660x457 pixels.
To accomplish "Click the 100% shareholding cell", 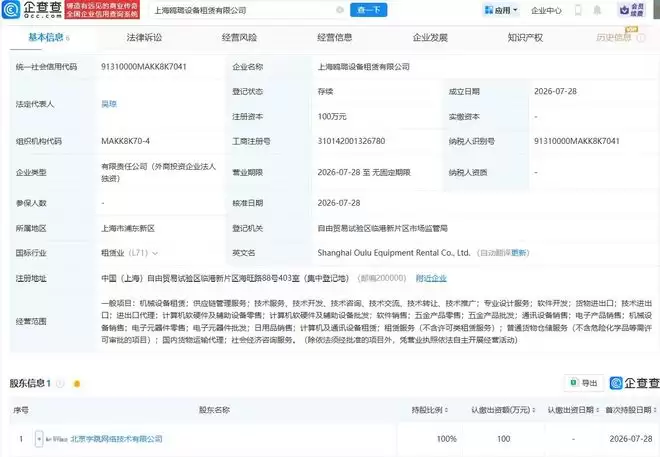I will click(447, 439).
